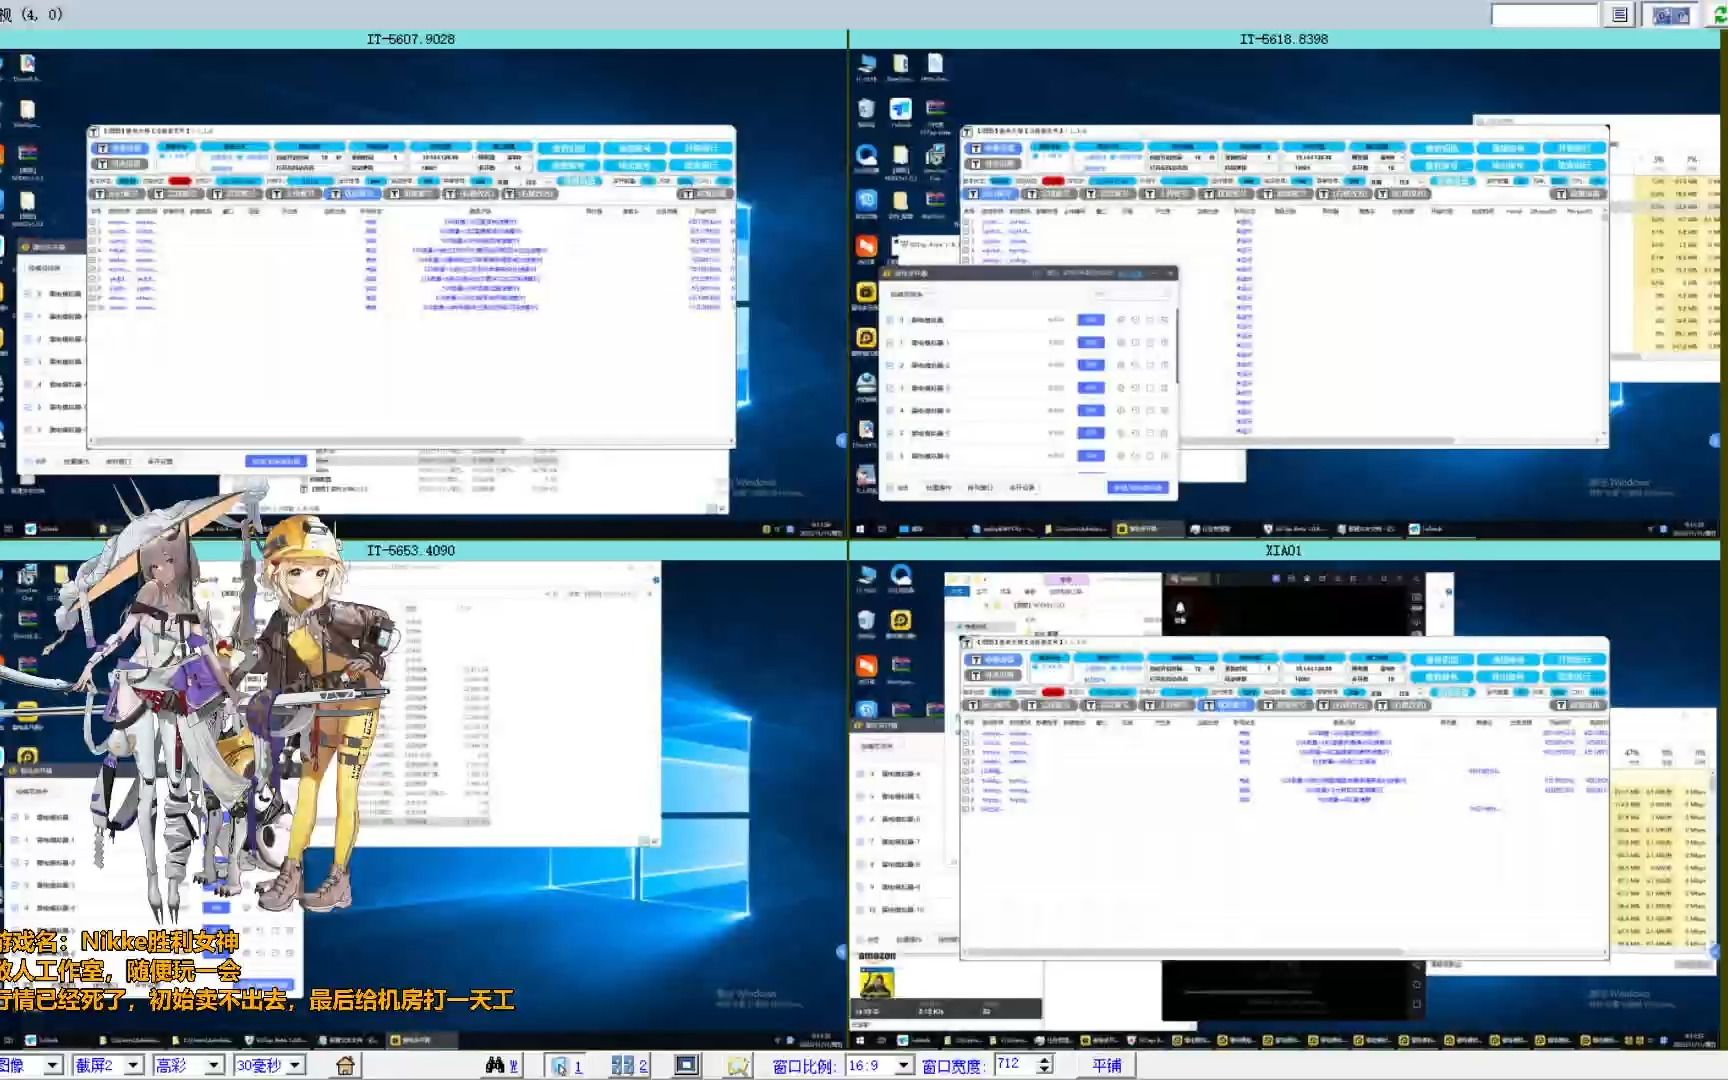Switch to multi-screen grid icon labeled 2
The height and width of the screenshot is (1080, 1728).
point(629,1065)
